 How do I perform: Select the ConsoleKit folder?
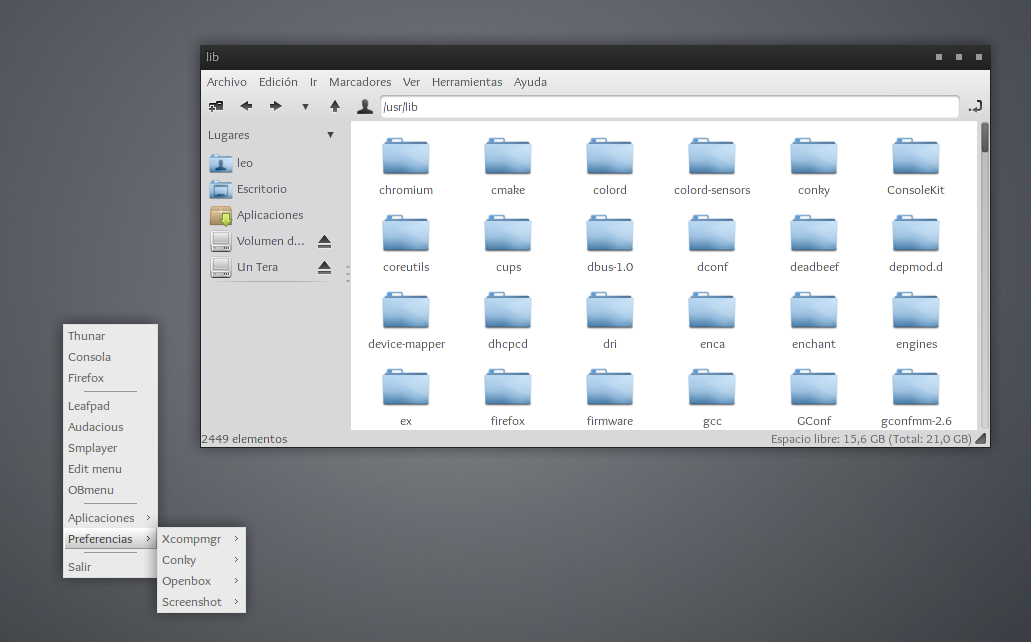(916, 167)
